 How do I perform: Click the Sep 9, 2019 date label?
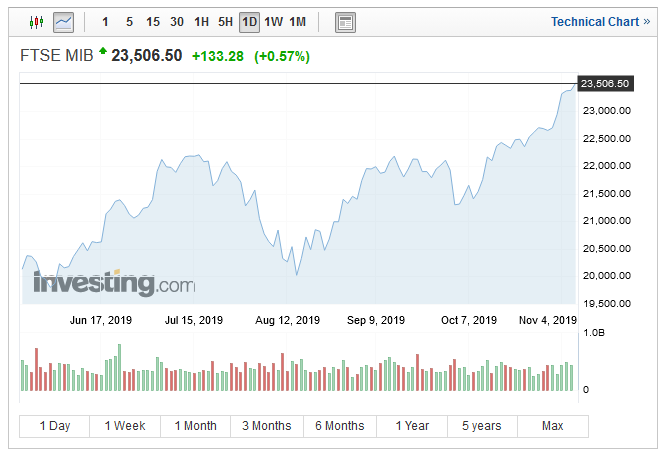click(x=376, y=320)
